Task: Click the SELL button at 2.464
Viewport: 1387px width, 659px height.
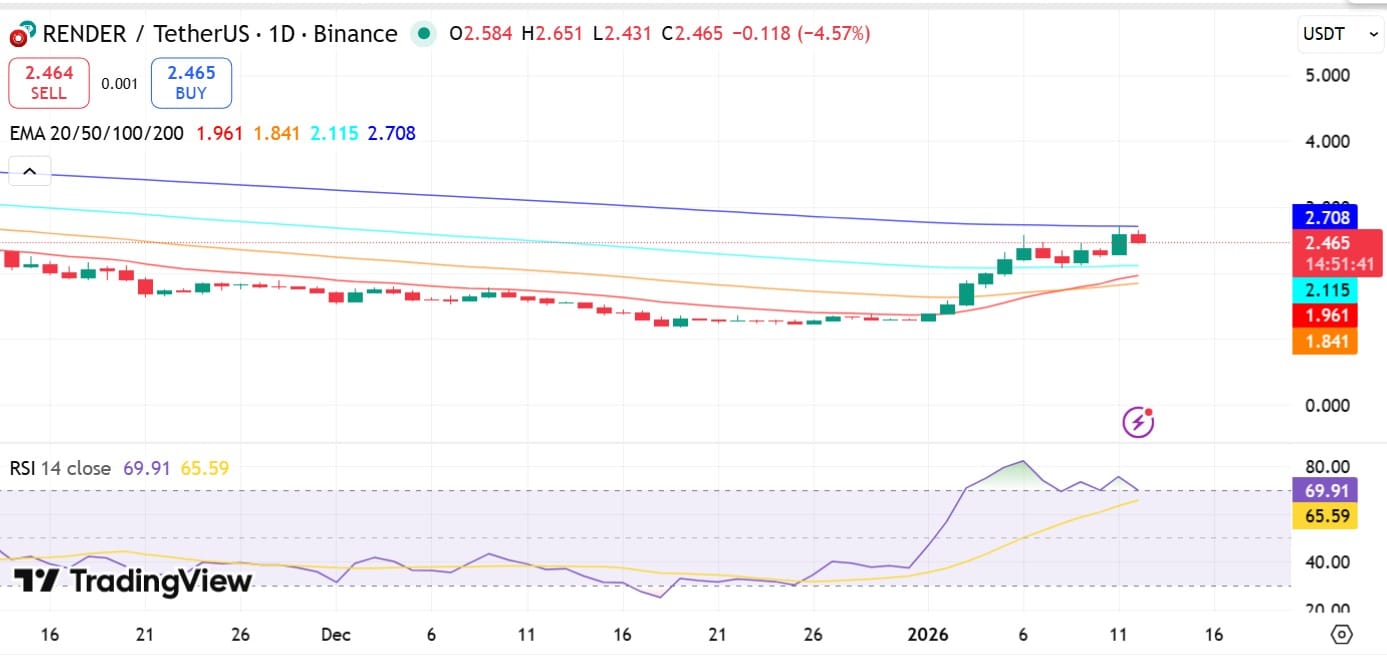Action: 48,83
